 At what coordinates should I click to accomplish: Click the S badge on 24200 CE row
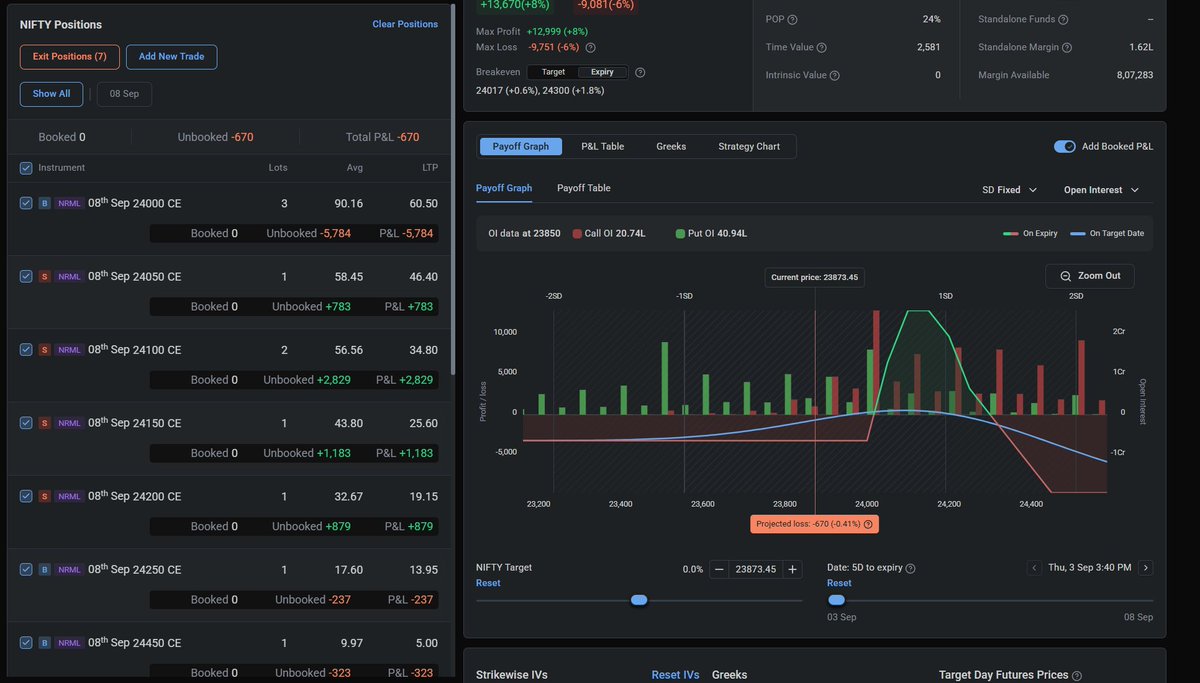click(x=44, y=496)
